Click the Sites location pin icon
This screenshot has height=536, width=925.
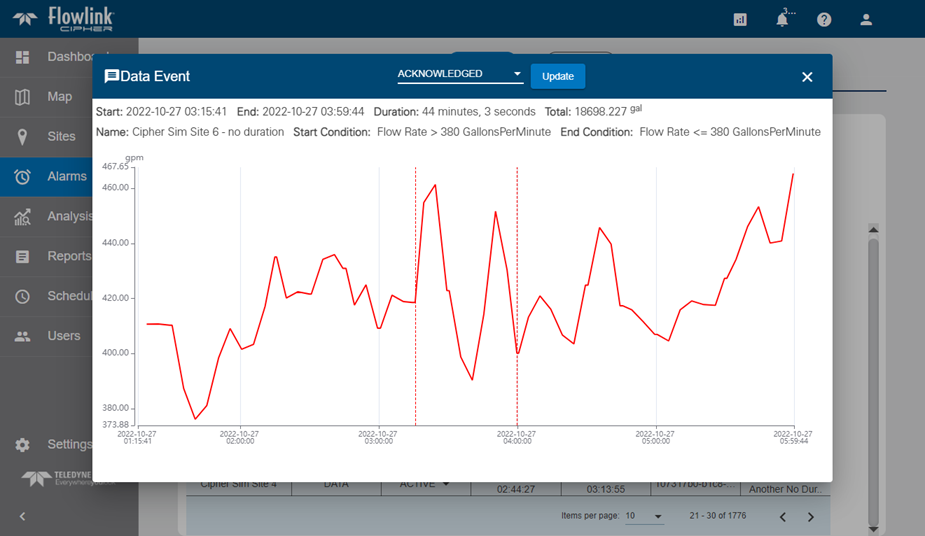click(x=23, y=137)
